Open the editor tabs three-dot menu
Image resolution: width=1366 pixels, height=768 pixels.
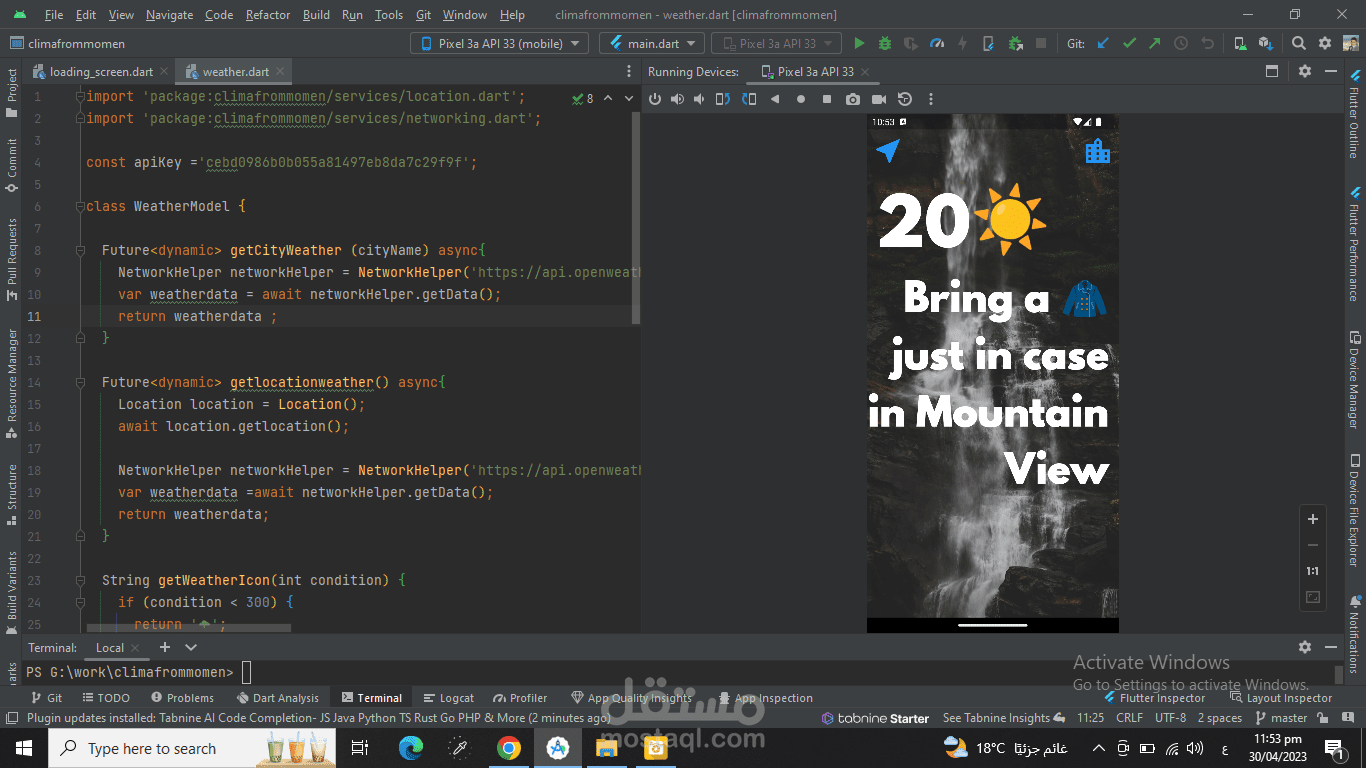[x=628, y=71]
